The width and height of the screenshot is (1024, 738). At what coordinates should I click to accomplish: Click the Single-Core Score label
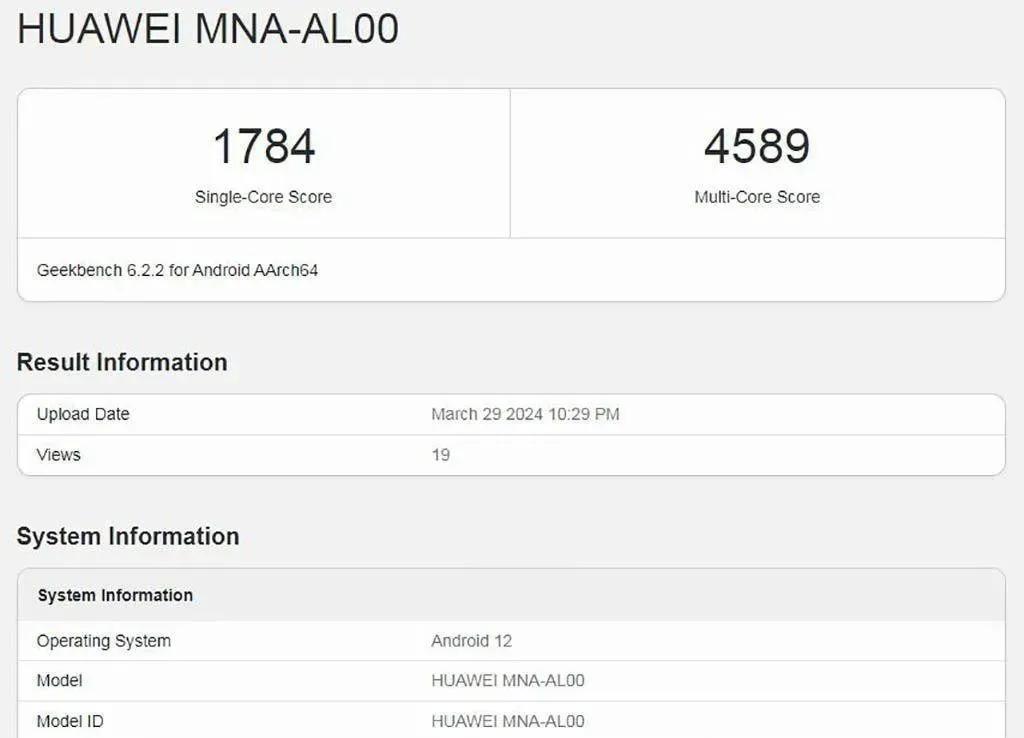[263, 197]
